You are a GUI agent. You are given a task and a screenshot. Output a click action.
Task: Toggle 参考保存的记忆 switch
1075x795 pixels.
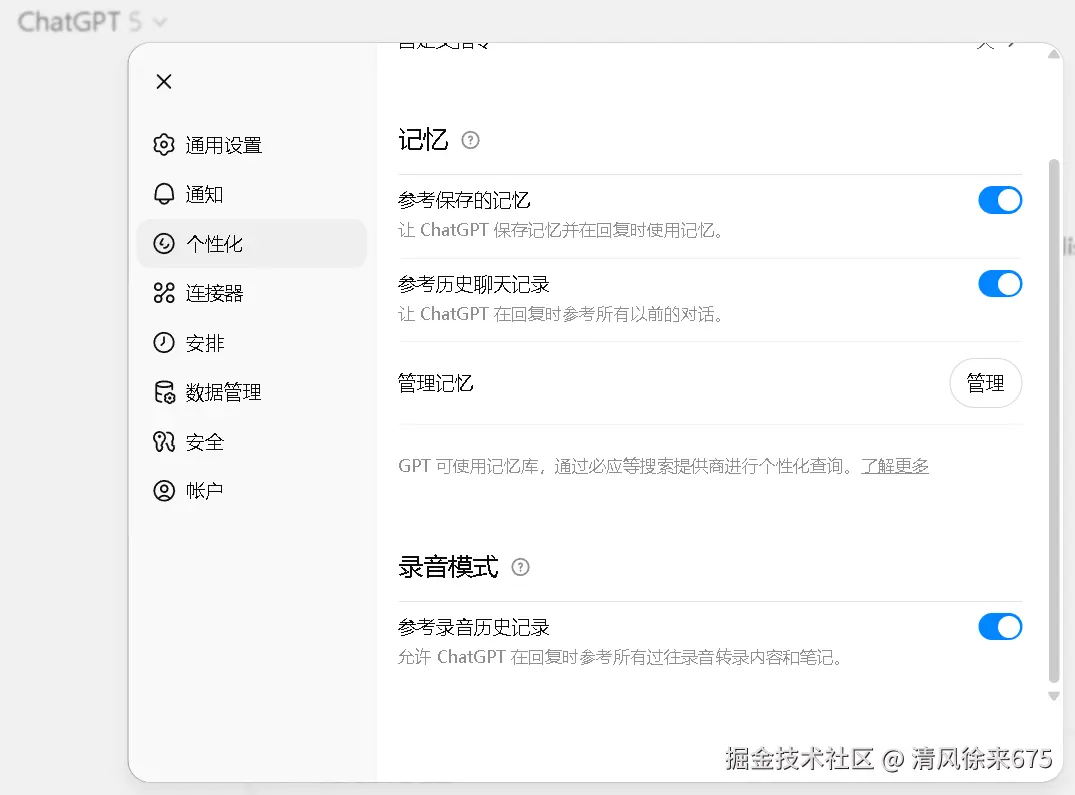point(1000,200)
